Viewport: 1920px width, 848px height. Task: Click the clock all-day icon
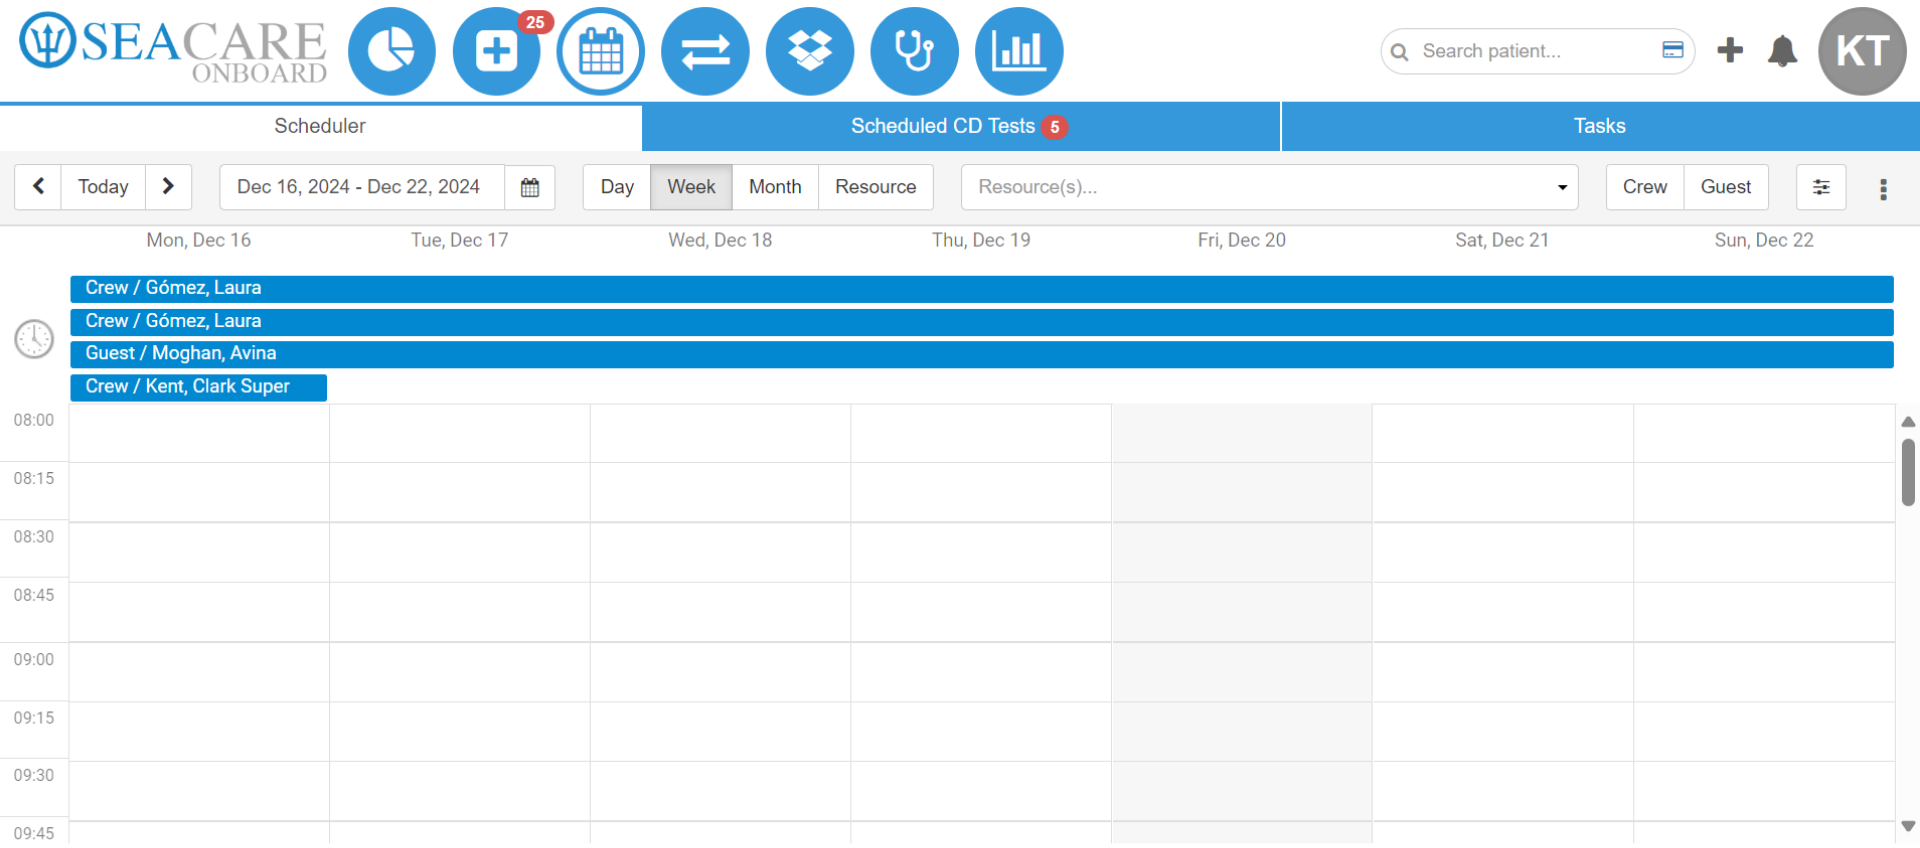pyautogui.click(x=34, y=339)
